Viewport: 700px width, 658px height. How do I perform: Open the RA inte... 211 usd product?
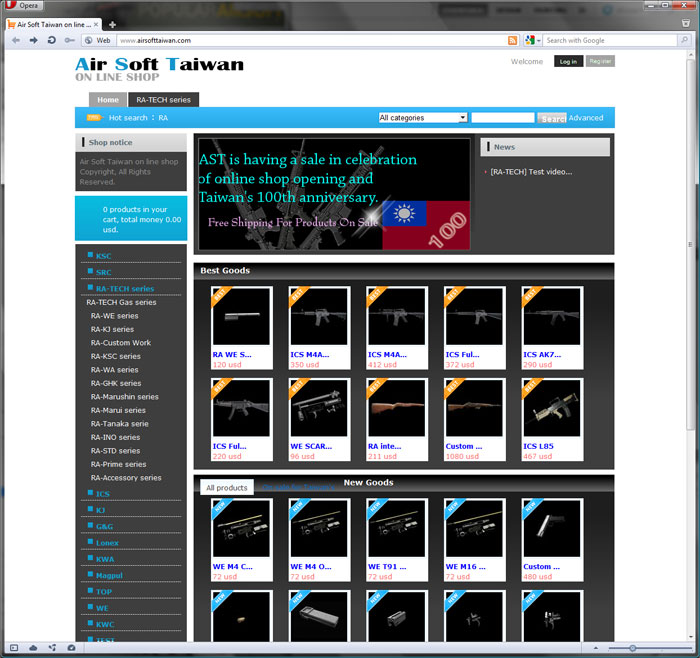point(397,420)
